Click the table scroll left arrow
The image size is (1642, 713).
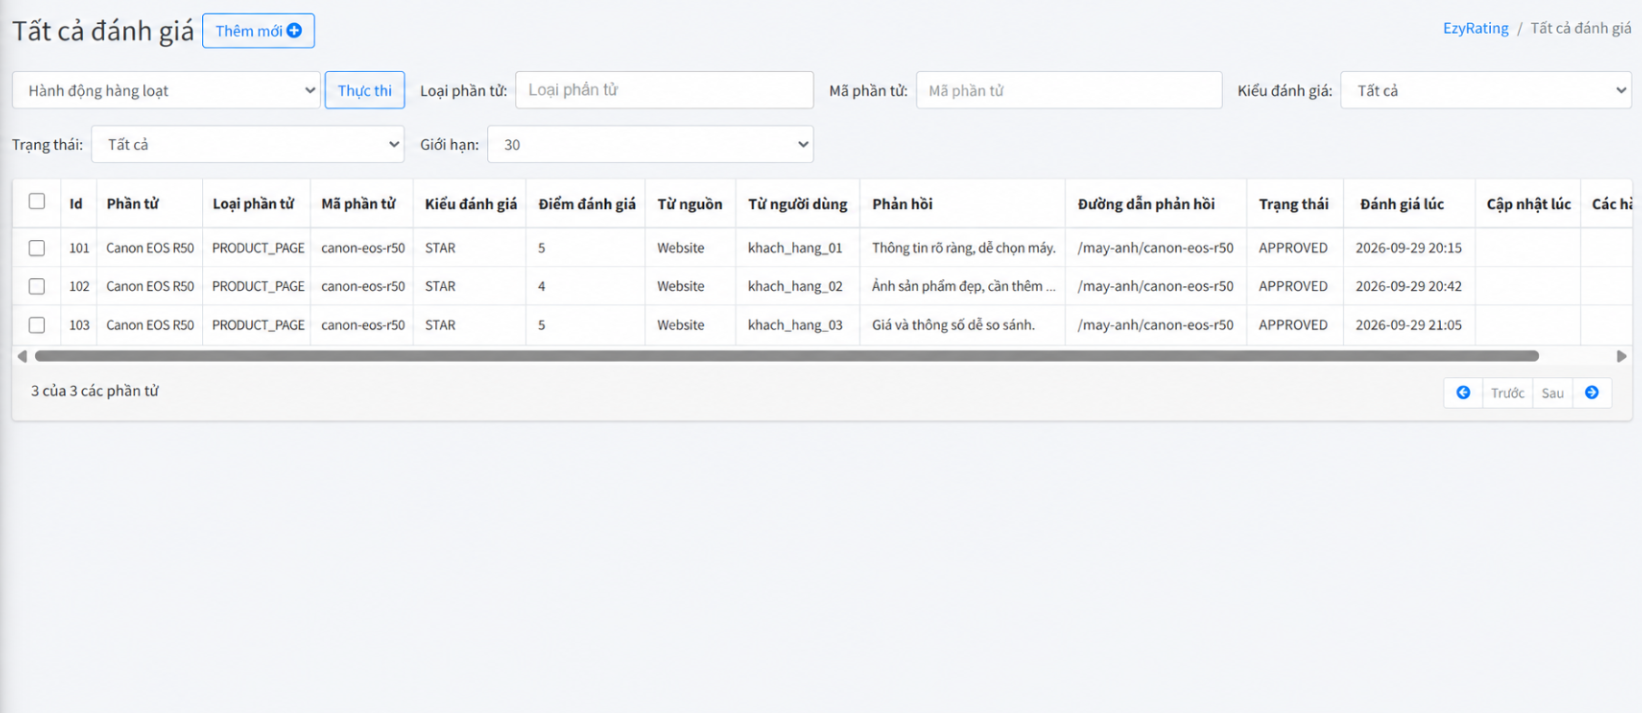(x=22, y=356)
